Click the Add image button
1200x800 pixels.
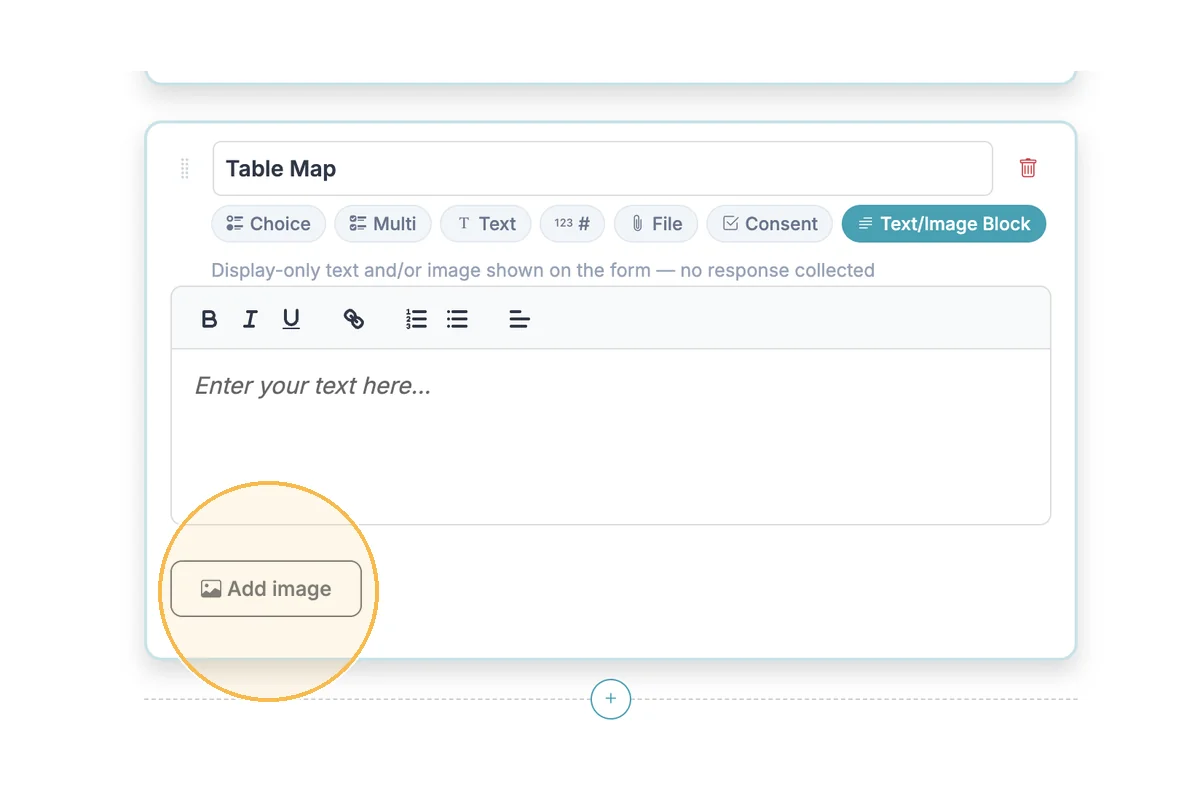pos(266,589)
